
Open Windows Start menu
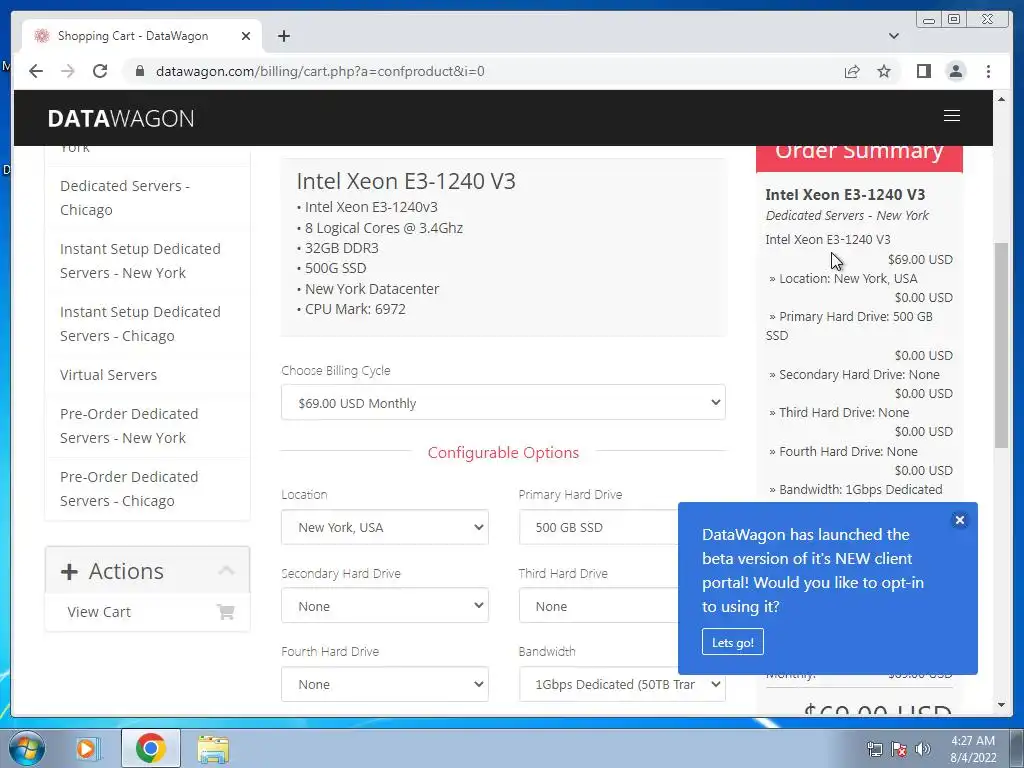coord(27,748)
